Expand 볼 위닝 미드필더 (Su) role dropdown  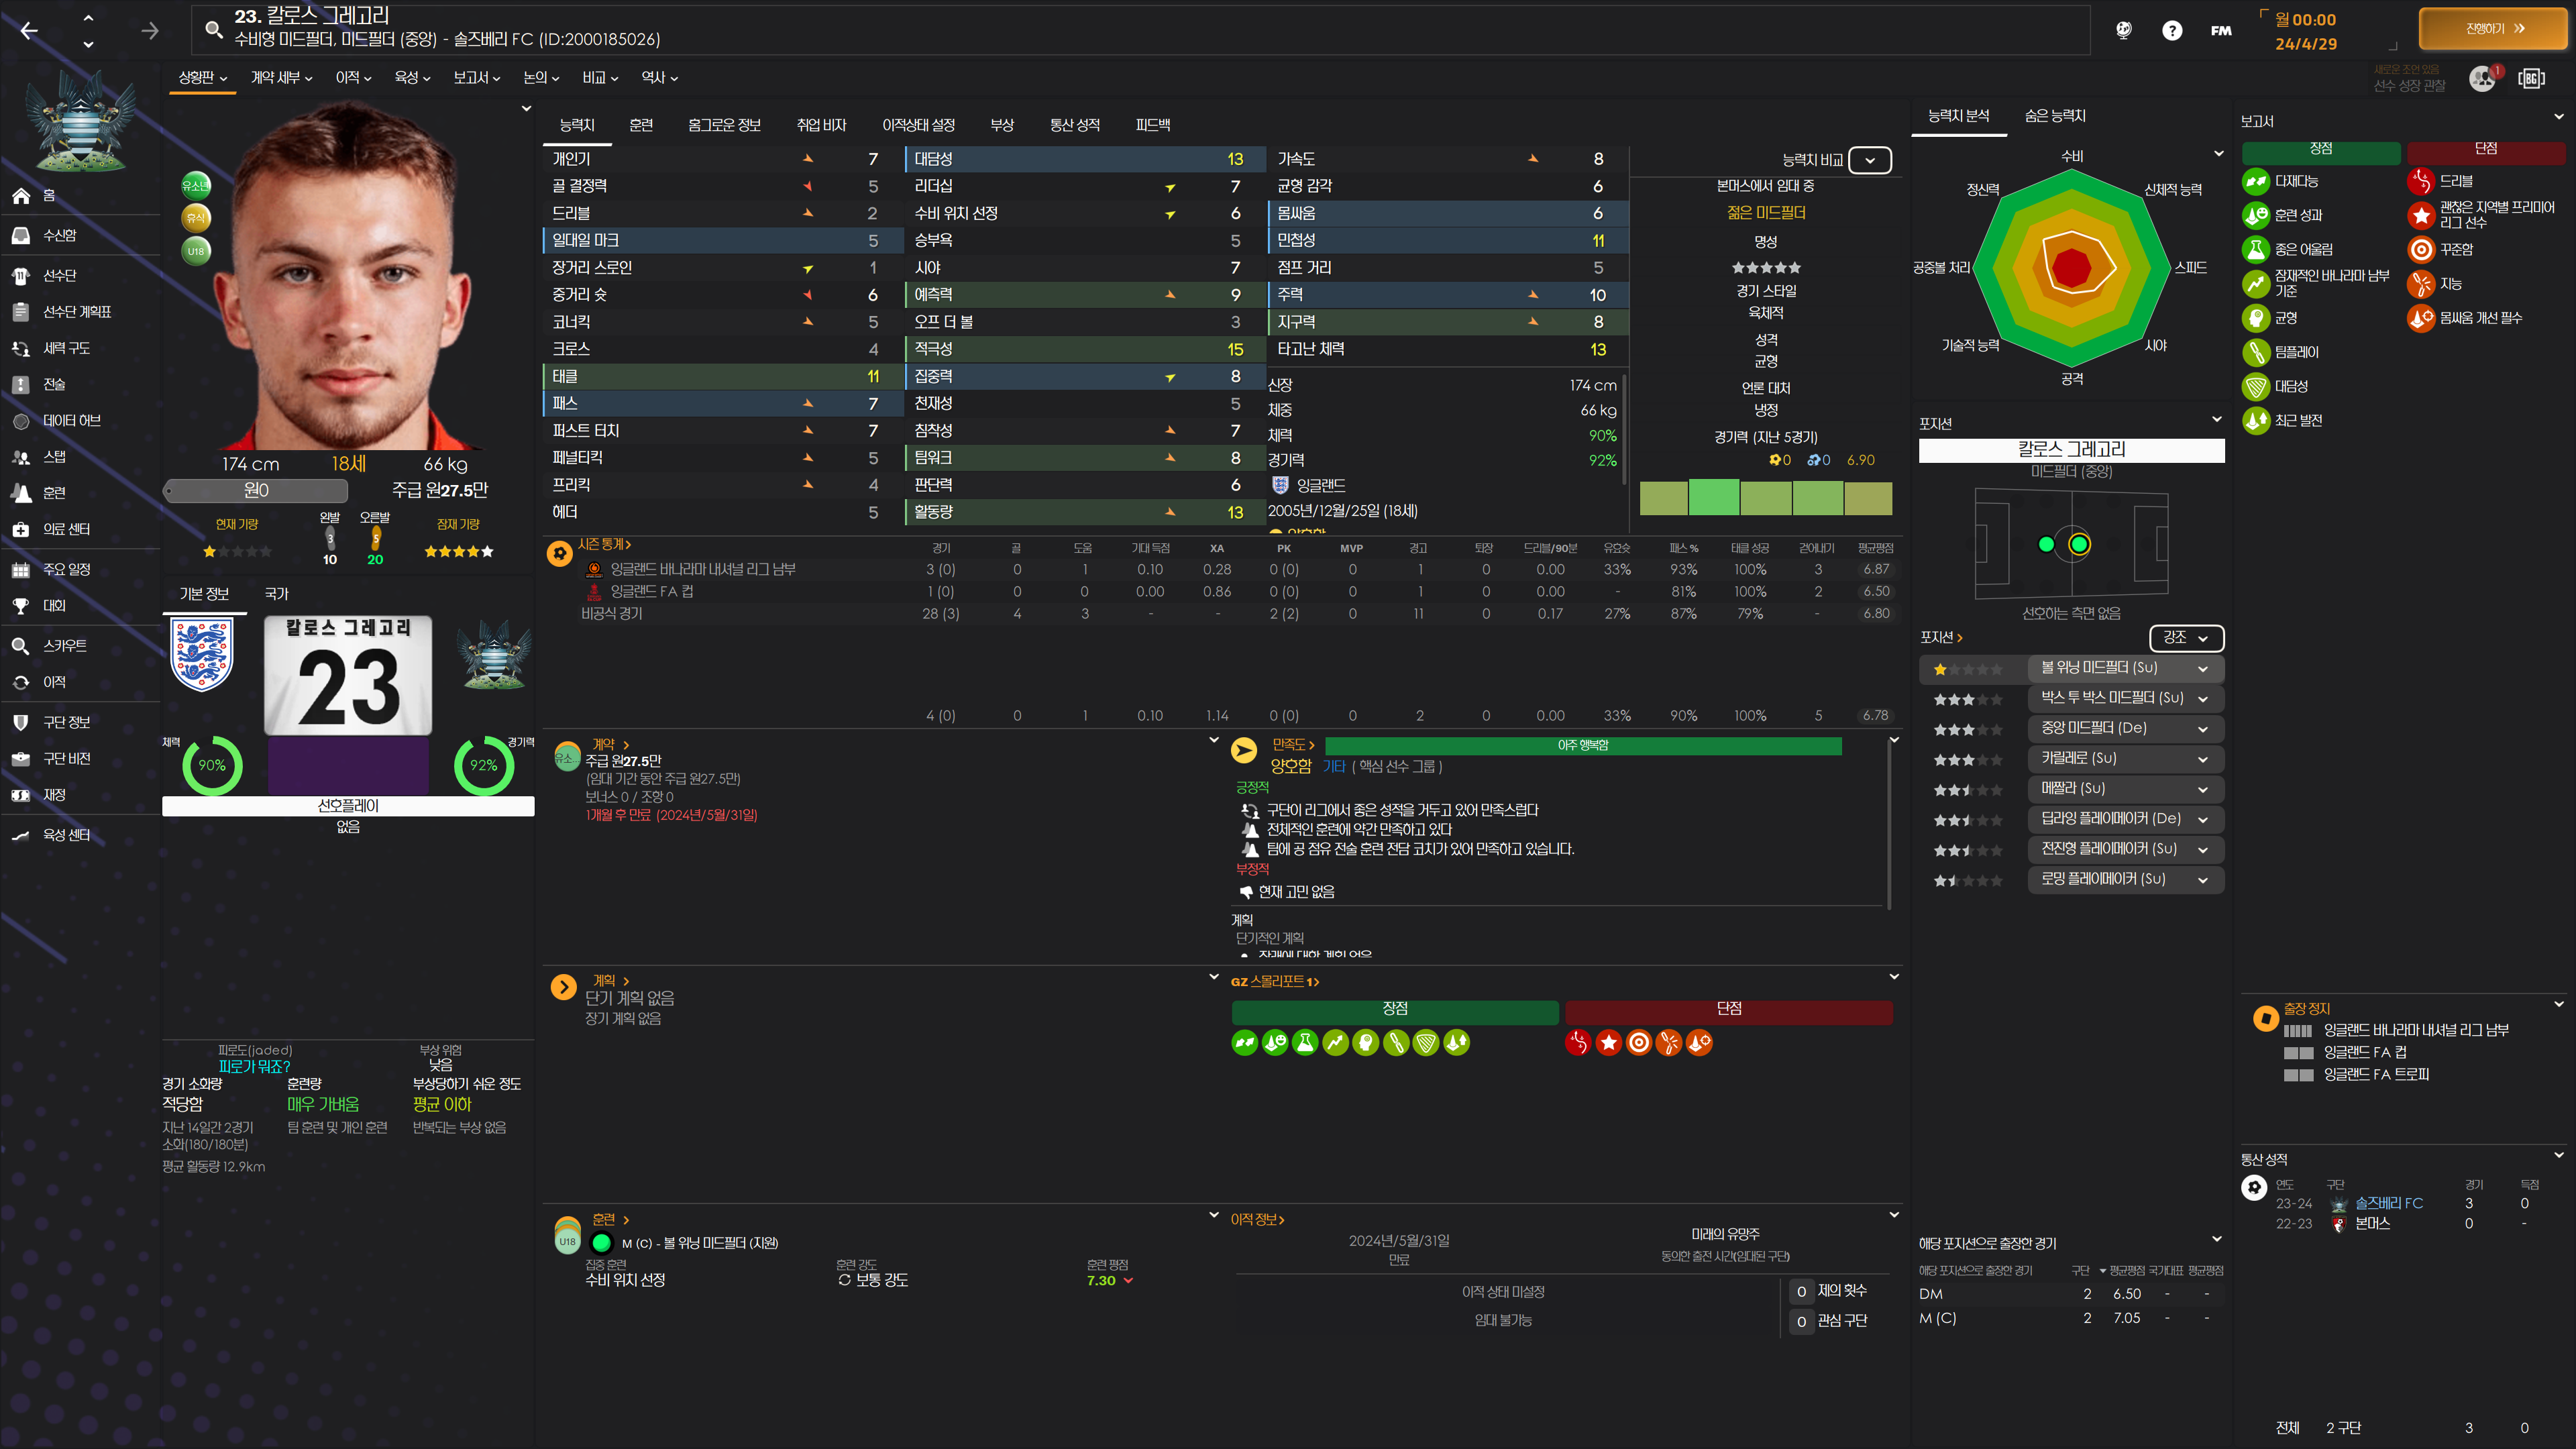(x=2203, y=668)
